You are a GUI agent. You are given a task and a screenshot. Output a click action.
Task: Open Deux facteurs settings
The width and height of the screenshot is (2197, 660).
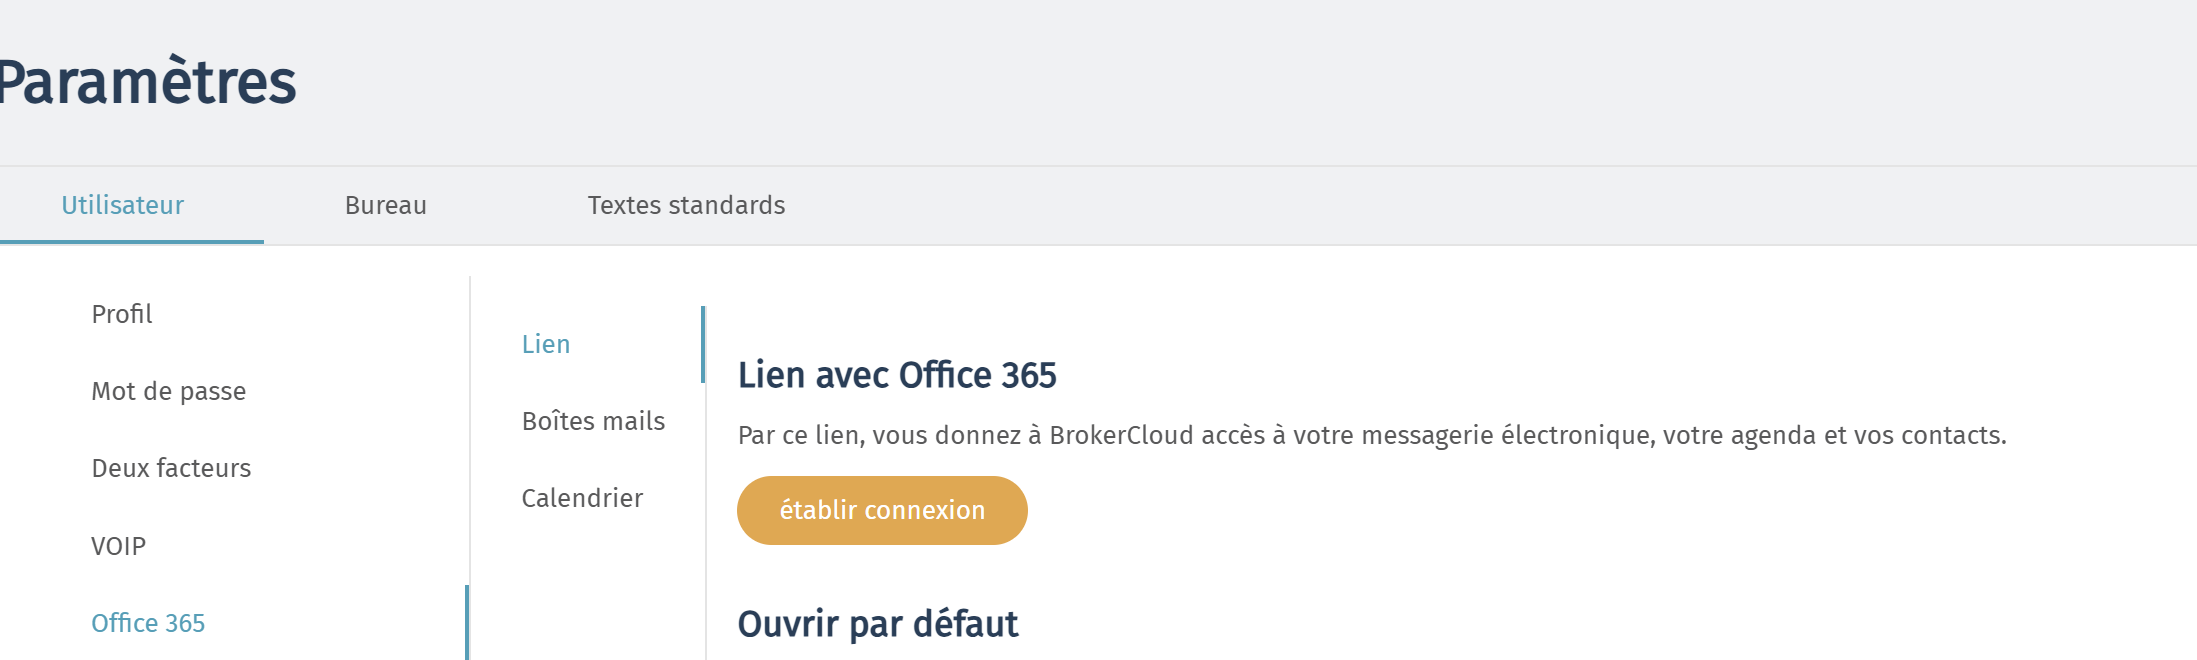coord(171,468)
